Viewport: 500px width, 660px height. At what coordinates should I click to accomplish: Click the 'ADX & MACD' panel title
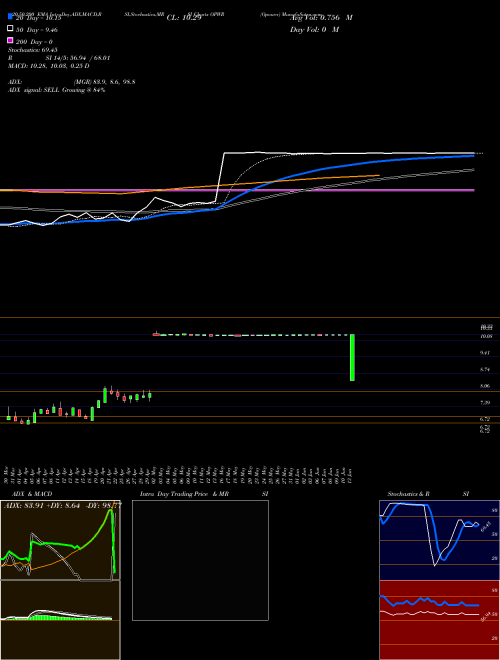click(x=32, y=494)
